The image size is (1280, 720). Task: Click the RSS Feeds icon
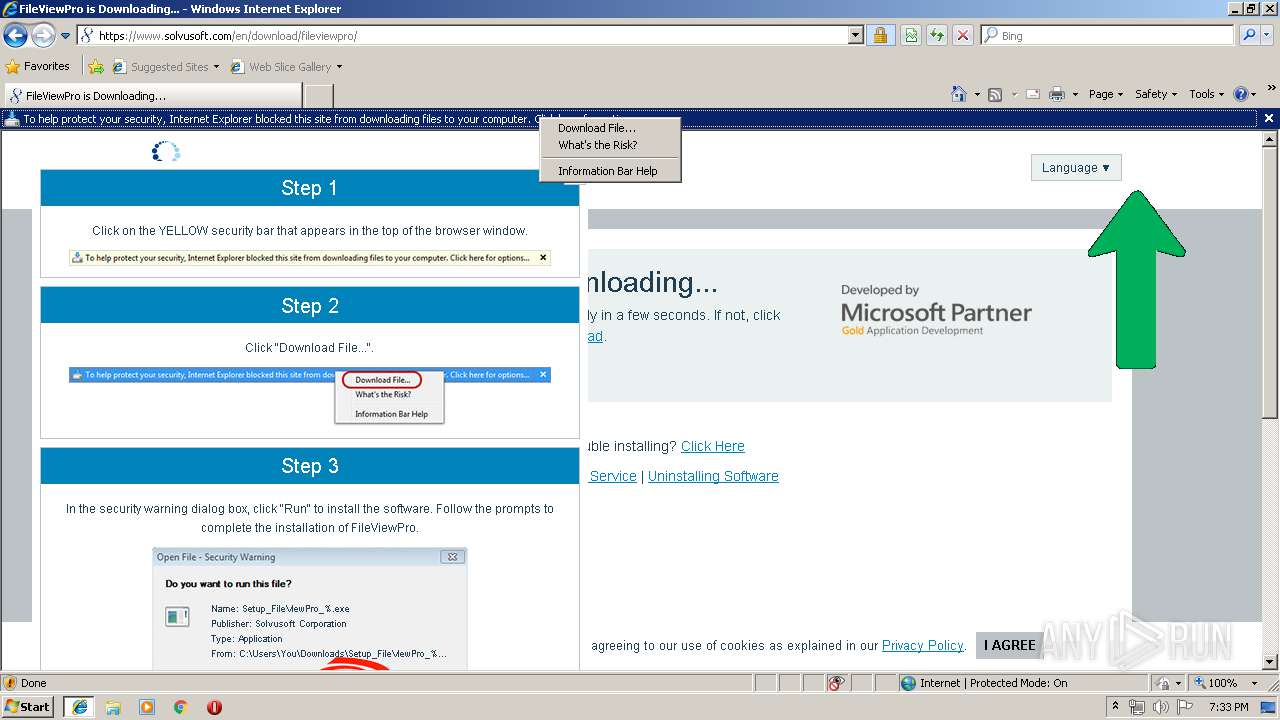tap(995, 94)
